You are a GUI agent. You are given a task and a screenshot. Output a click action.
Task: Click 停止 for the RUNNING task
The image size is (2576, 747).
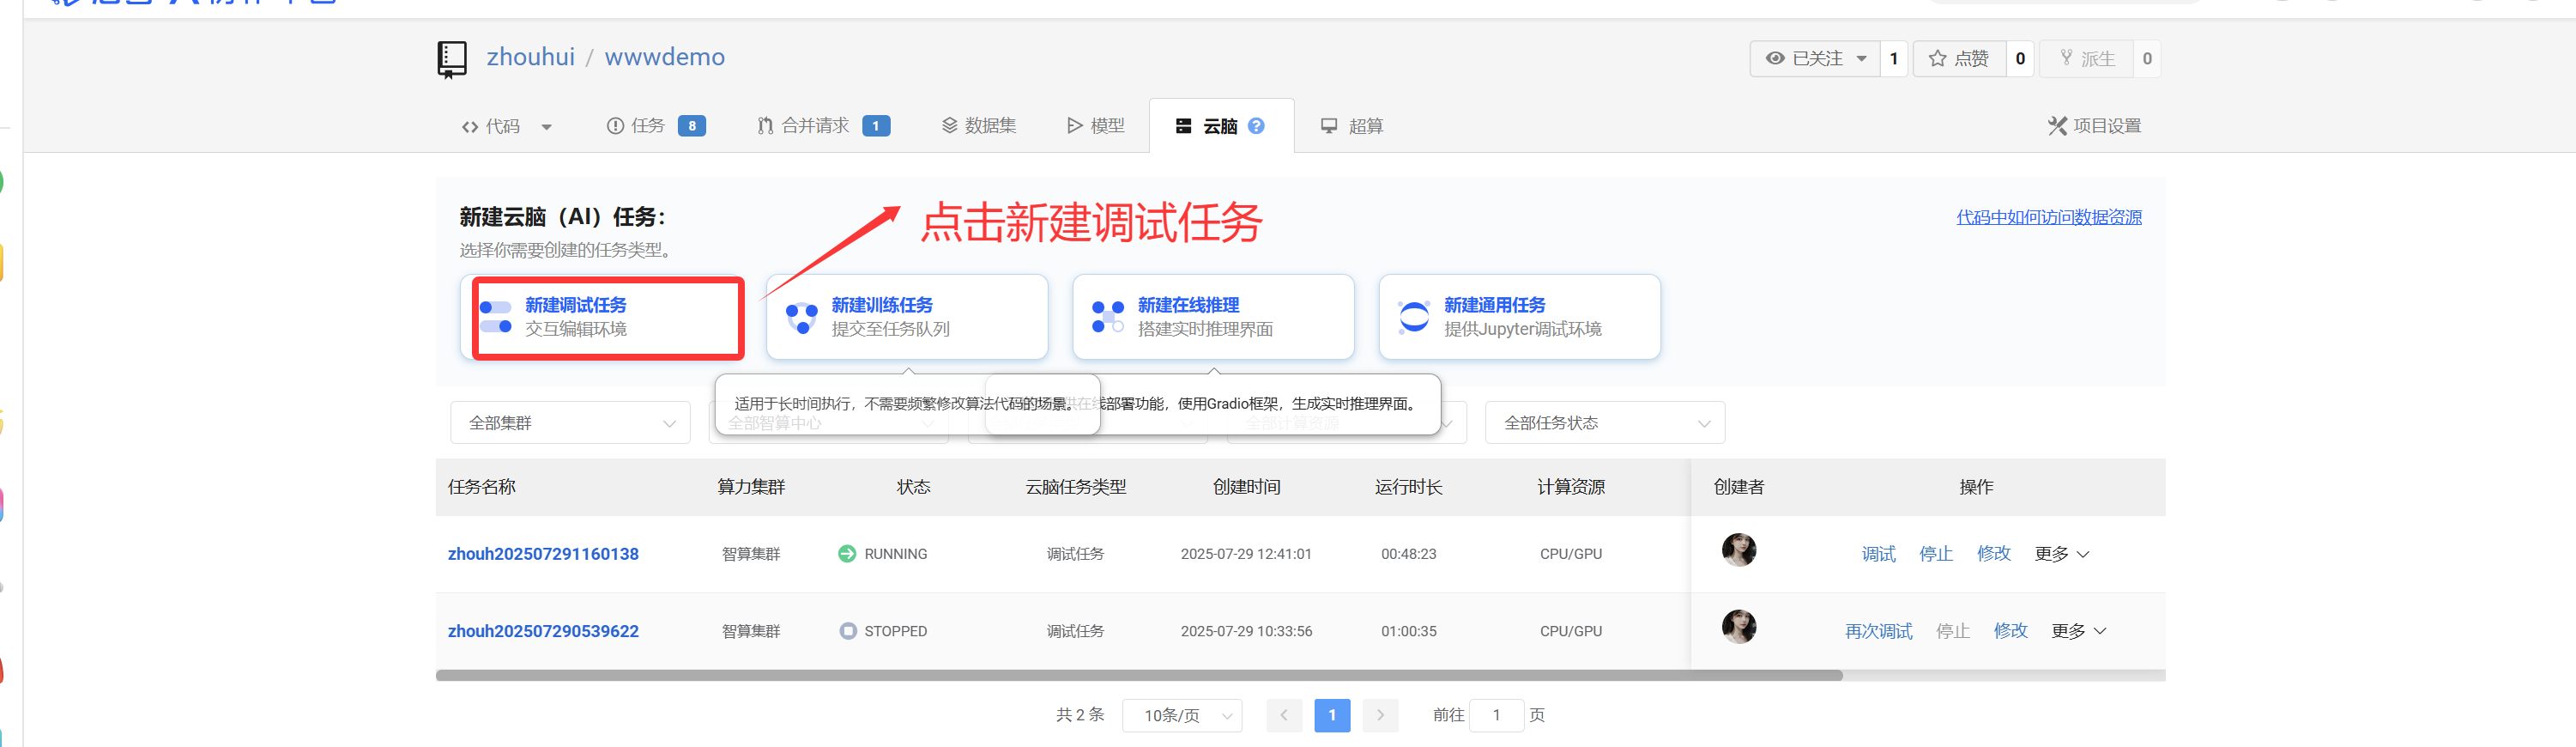pos(1936,554)
